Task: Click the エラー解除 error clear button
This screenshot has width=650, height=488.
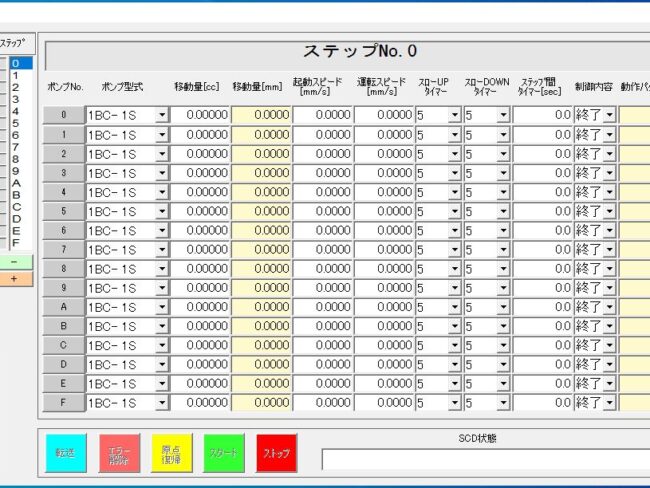Action: tap(119, 453)
